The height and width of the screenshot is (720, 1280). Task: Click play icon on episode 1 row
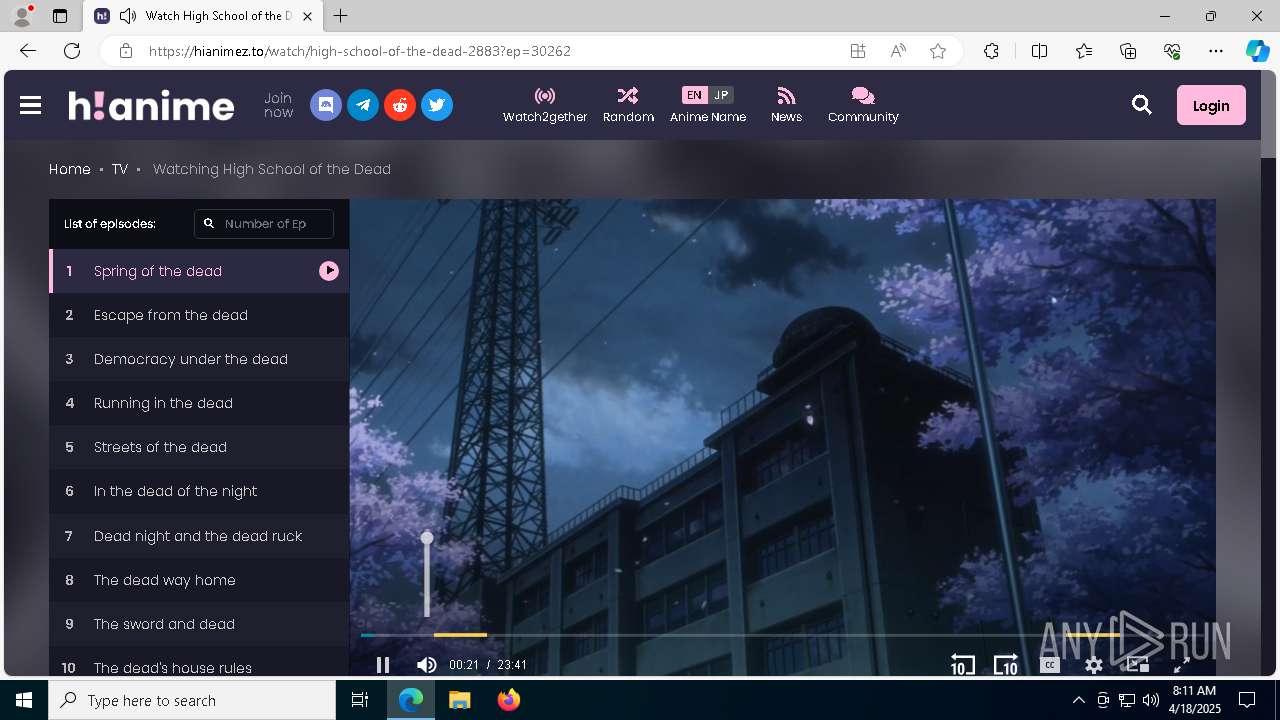click(329, 271)
